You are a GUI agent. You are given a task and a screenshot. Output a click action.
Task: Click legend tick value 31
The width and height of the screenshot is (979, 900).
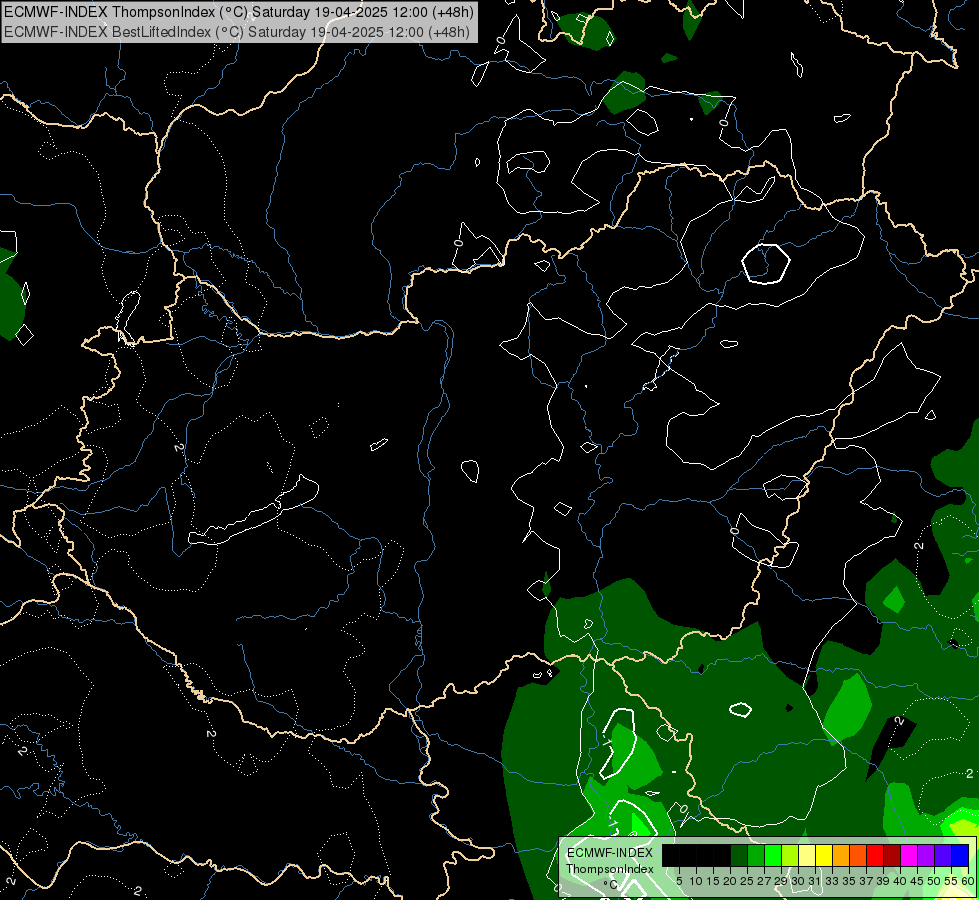click(x=815, y=881)
